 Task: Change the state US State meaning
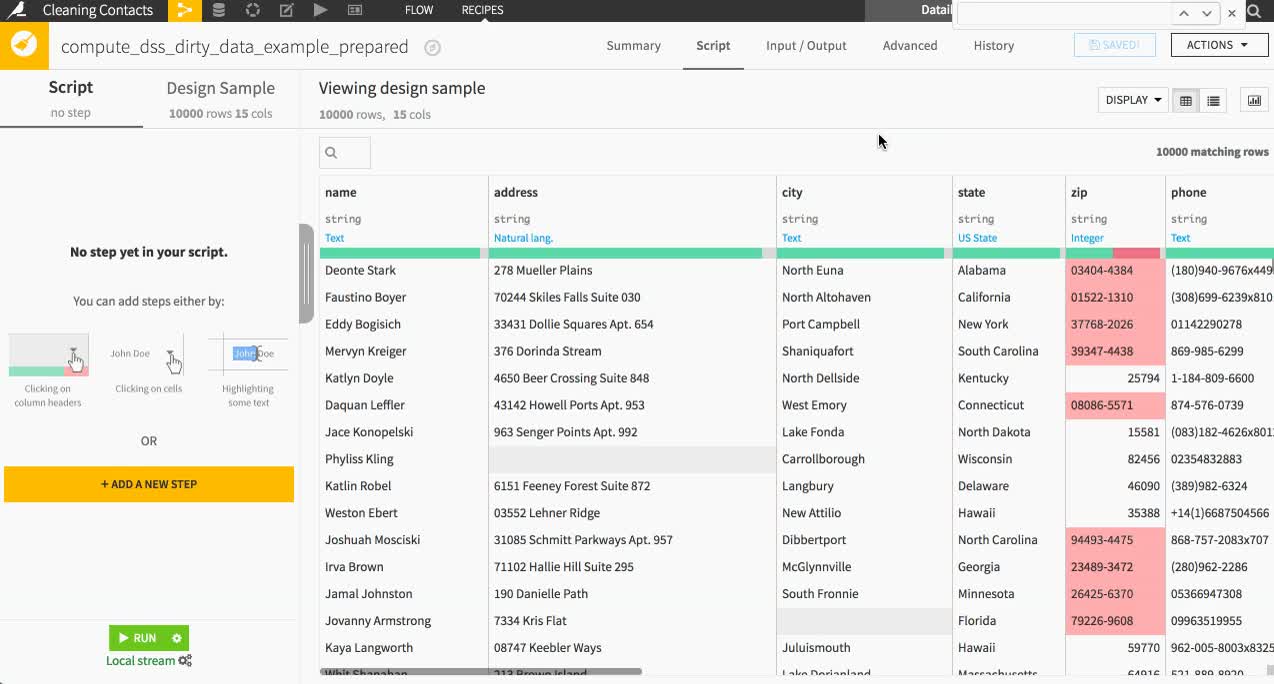[977, 238]
